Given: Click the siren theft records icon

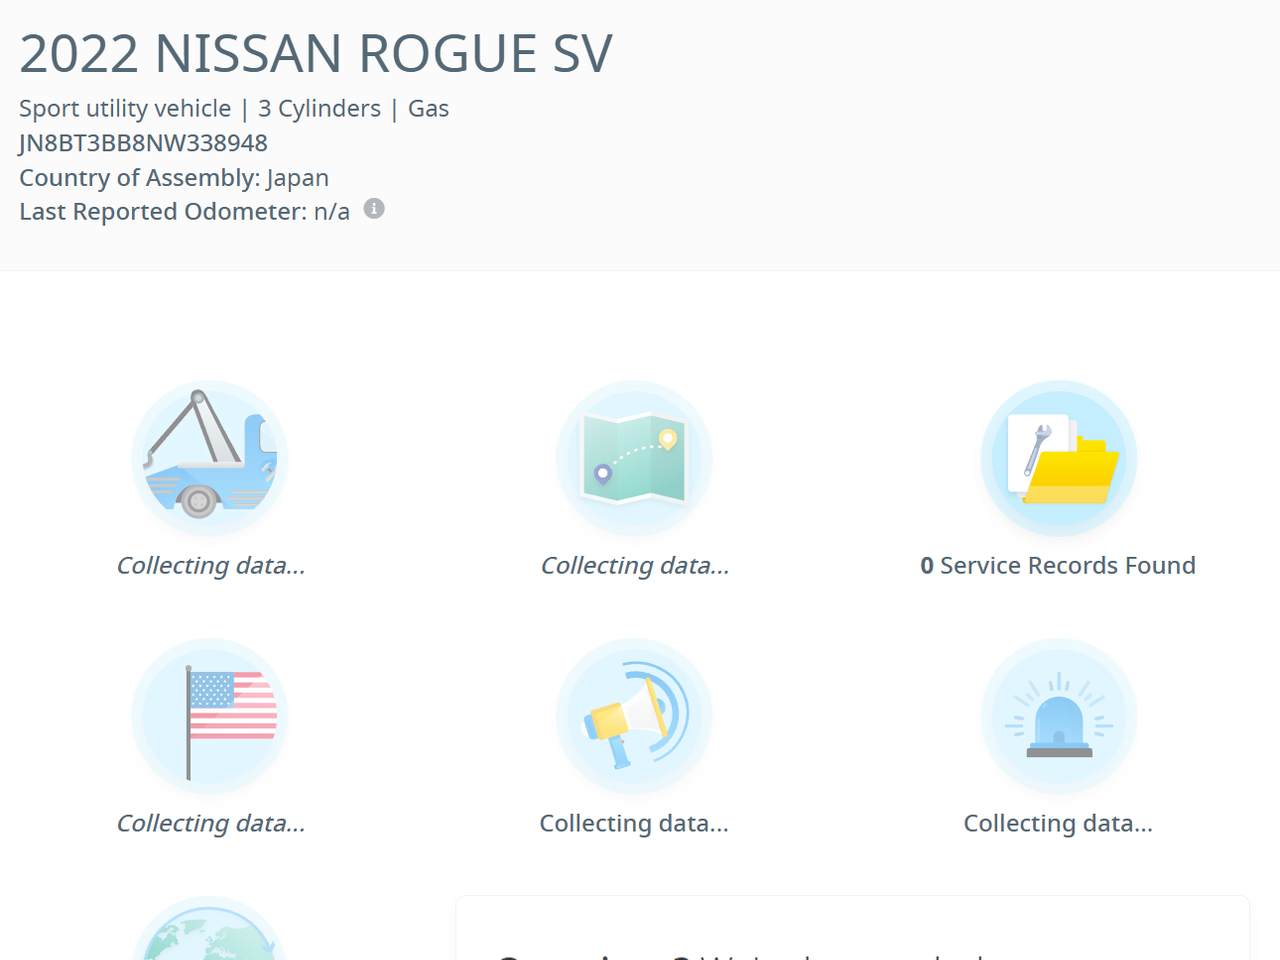Looking at the screenshot, I should tap(1058, 717).
